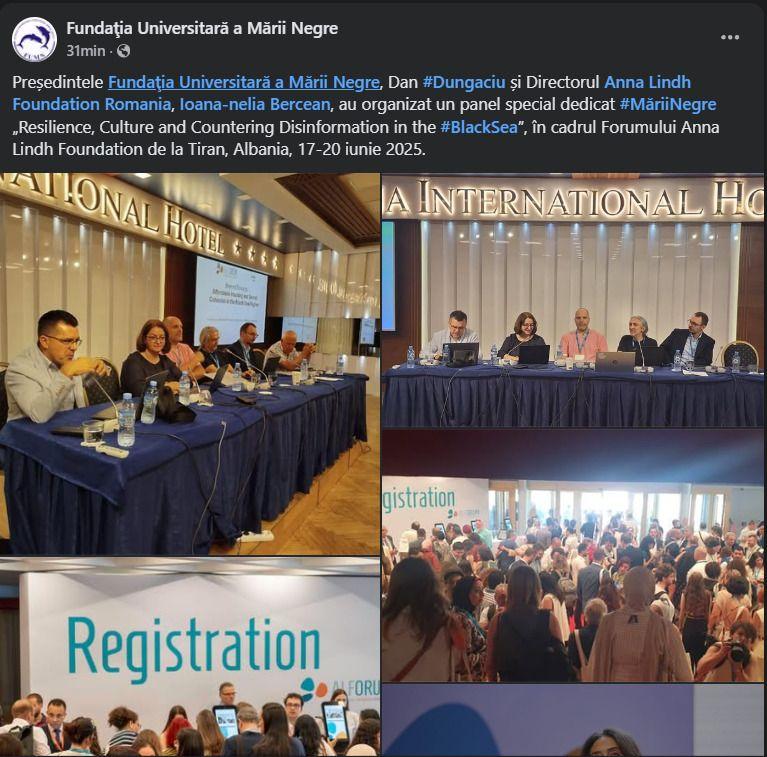This screenshot has width=767, height=757.
Task: Open Anna Lindh Foundation Romania link
Action: 352,93
